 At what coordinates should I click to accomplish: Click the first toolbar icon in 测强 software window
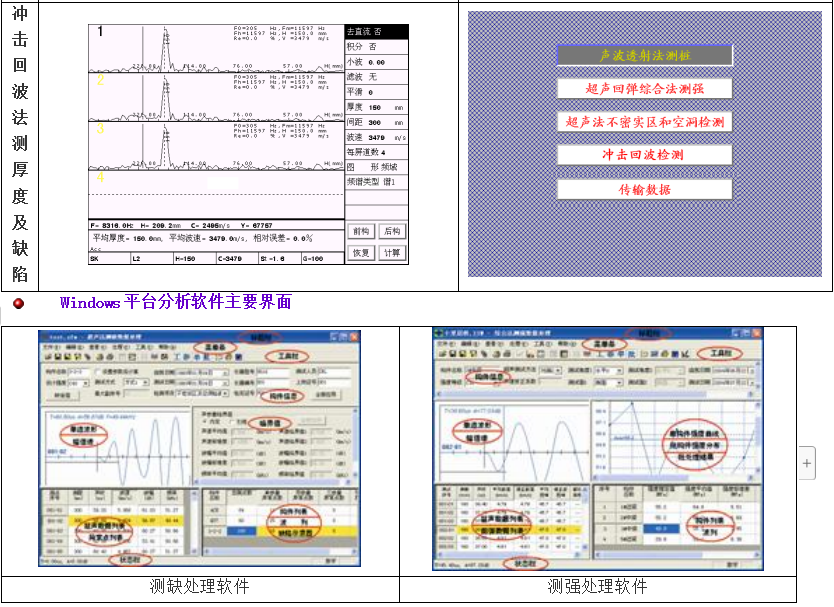pyautogui.click(x=441, y=354)
